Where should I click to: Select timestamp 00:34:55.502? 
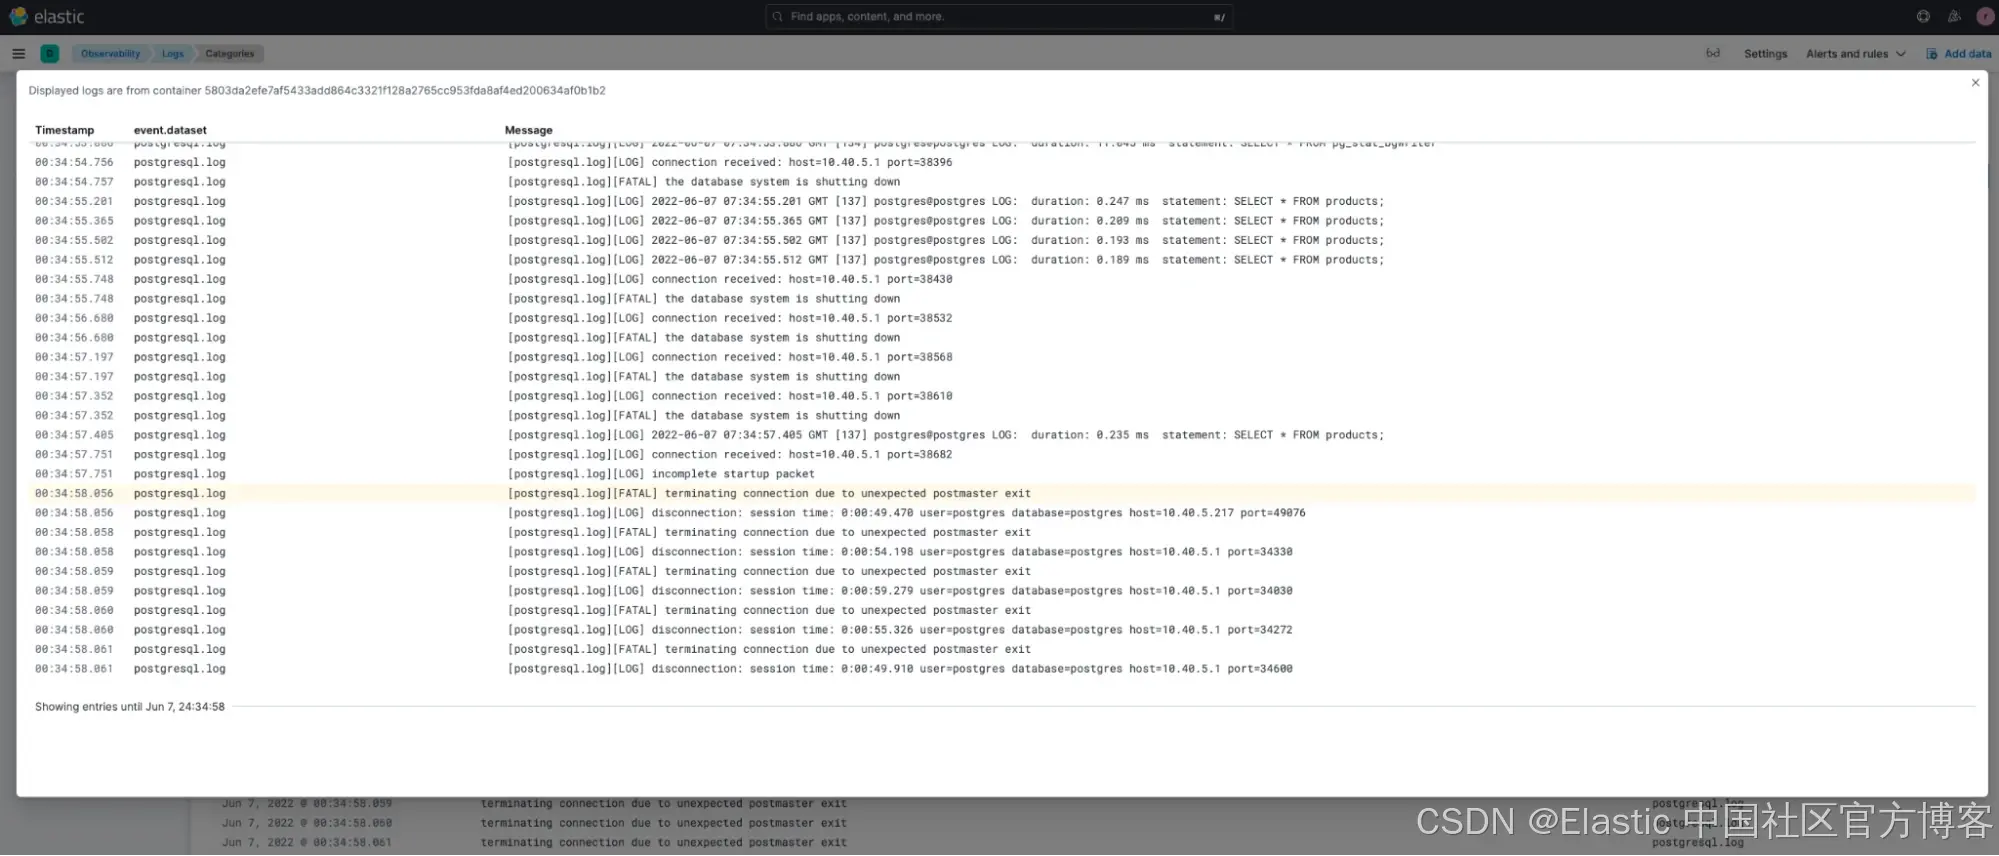(x=74, y=240)
